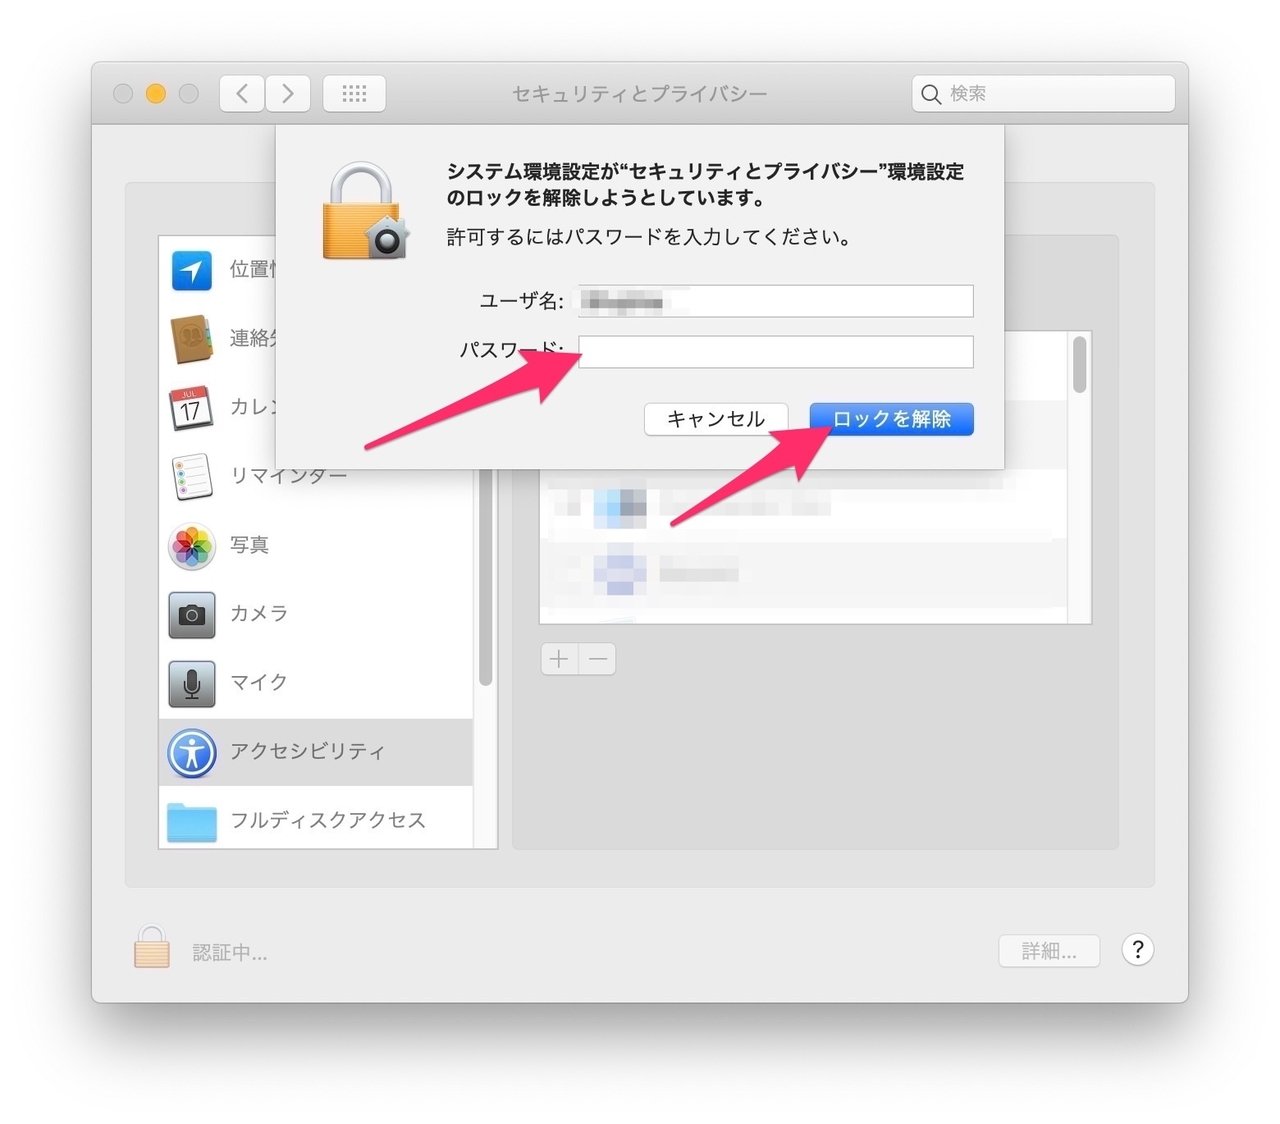
Task: Go forward with the right chevron button
Action: 288,93
